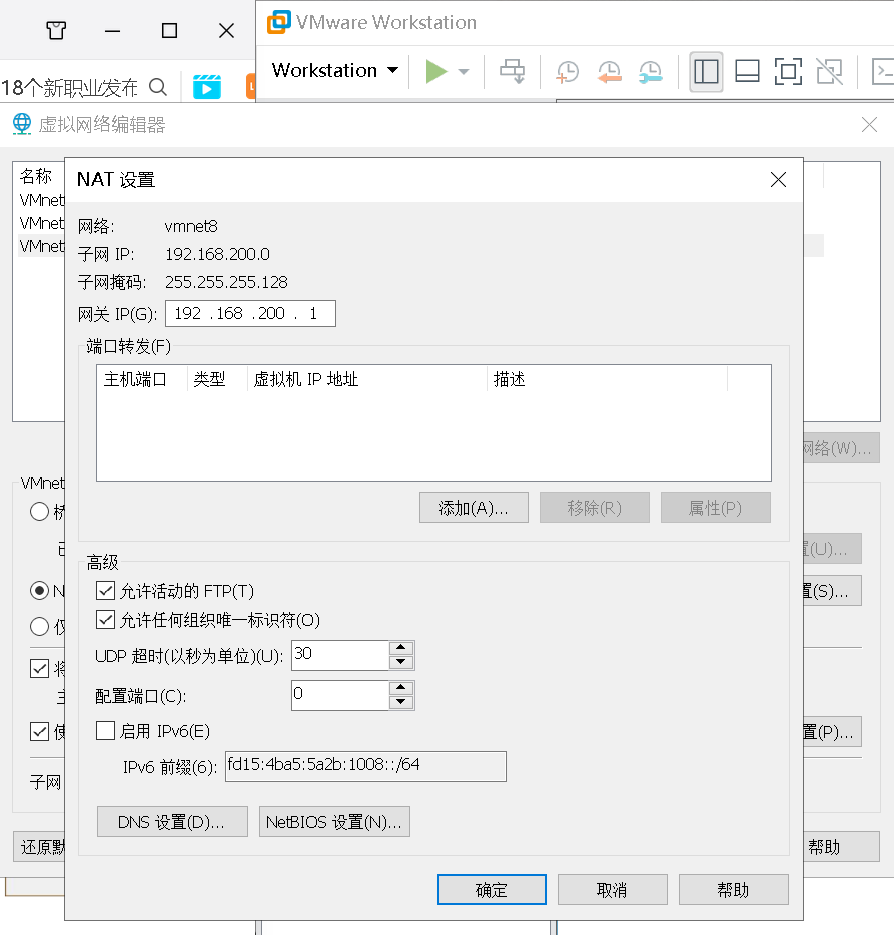Click the revert to snapshot icon
894x935 pixels.
click(x=609, y=72)
